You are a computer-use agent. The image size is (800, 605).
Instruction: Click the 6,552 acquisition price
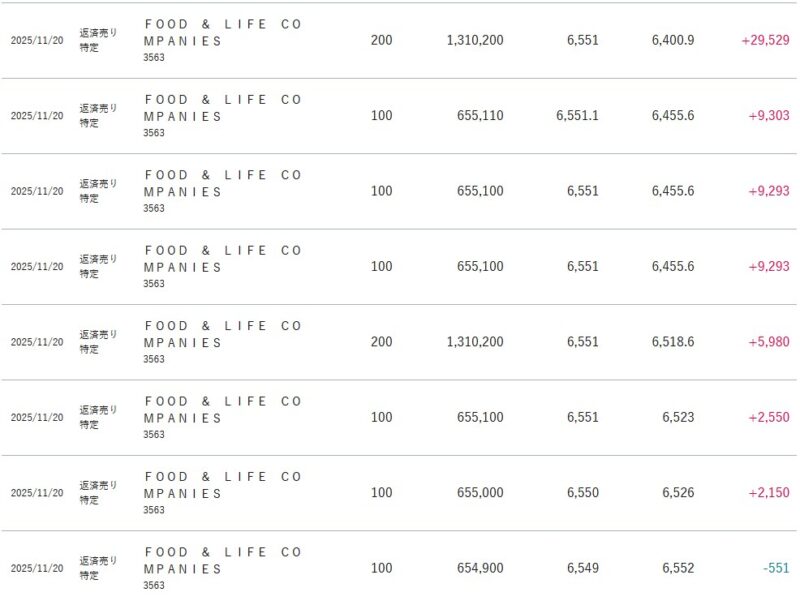point(677,568)
